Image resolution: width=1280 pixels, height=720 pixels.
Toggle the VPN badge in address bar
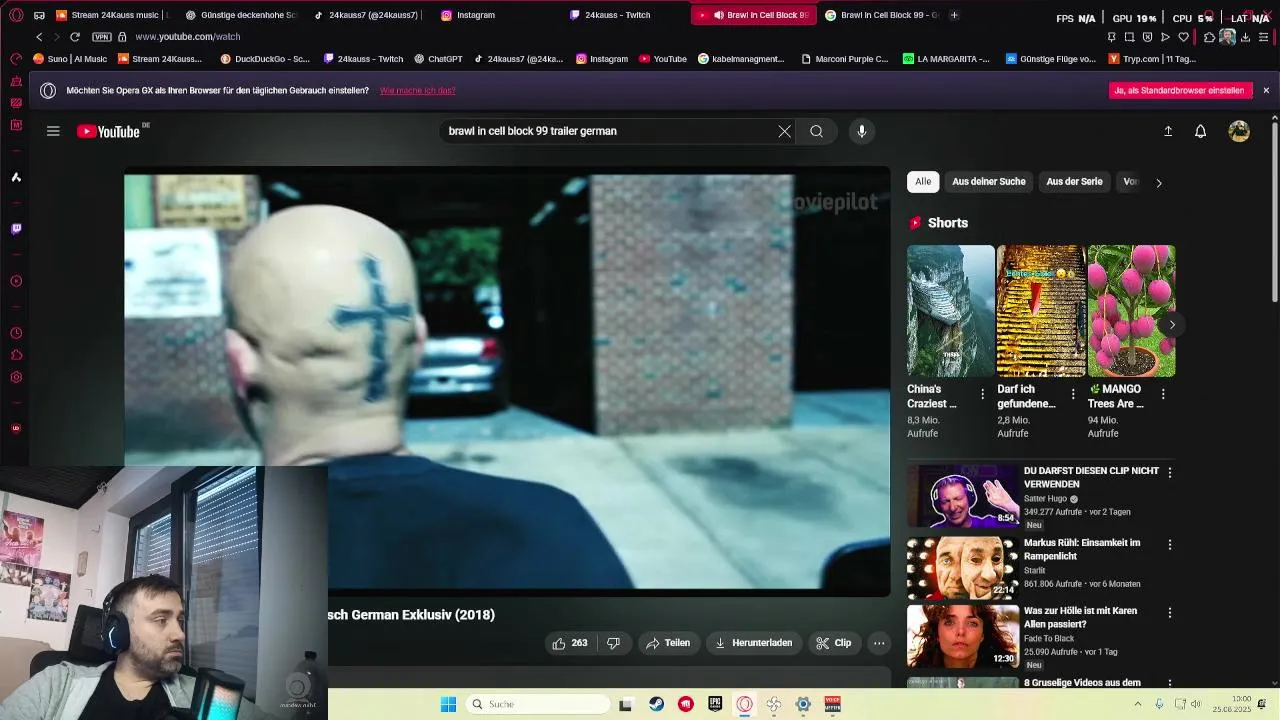click(101, 37)
